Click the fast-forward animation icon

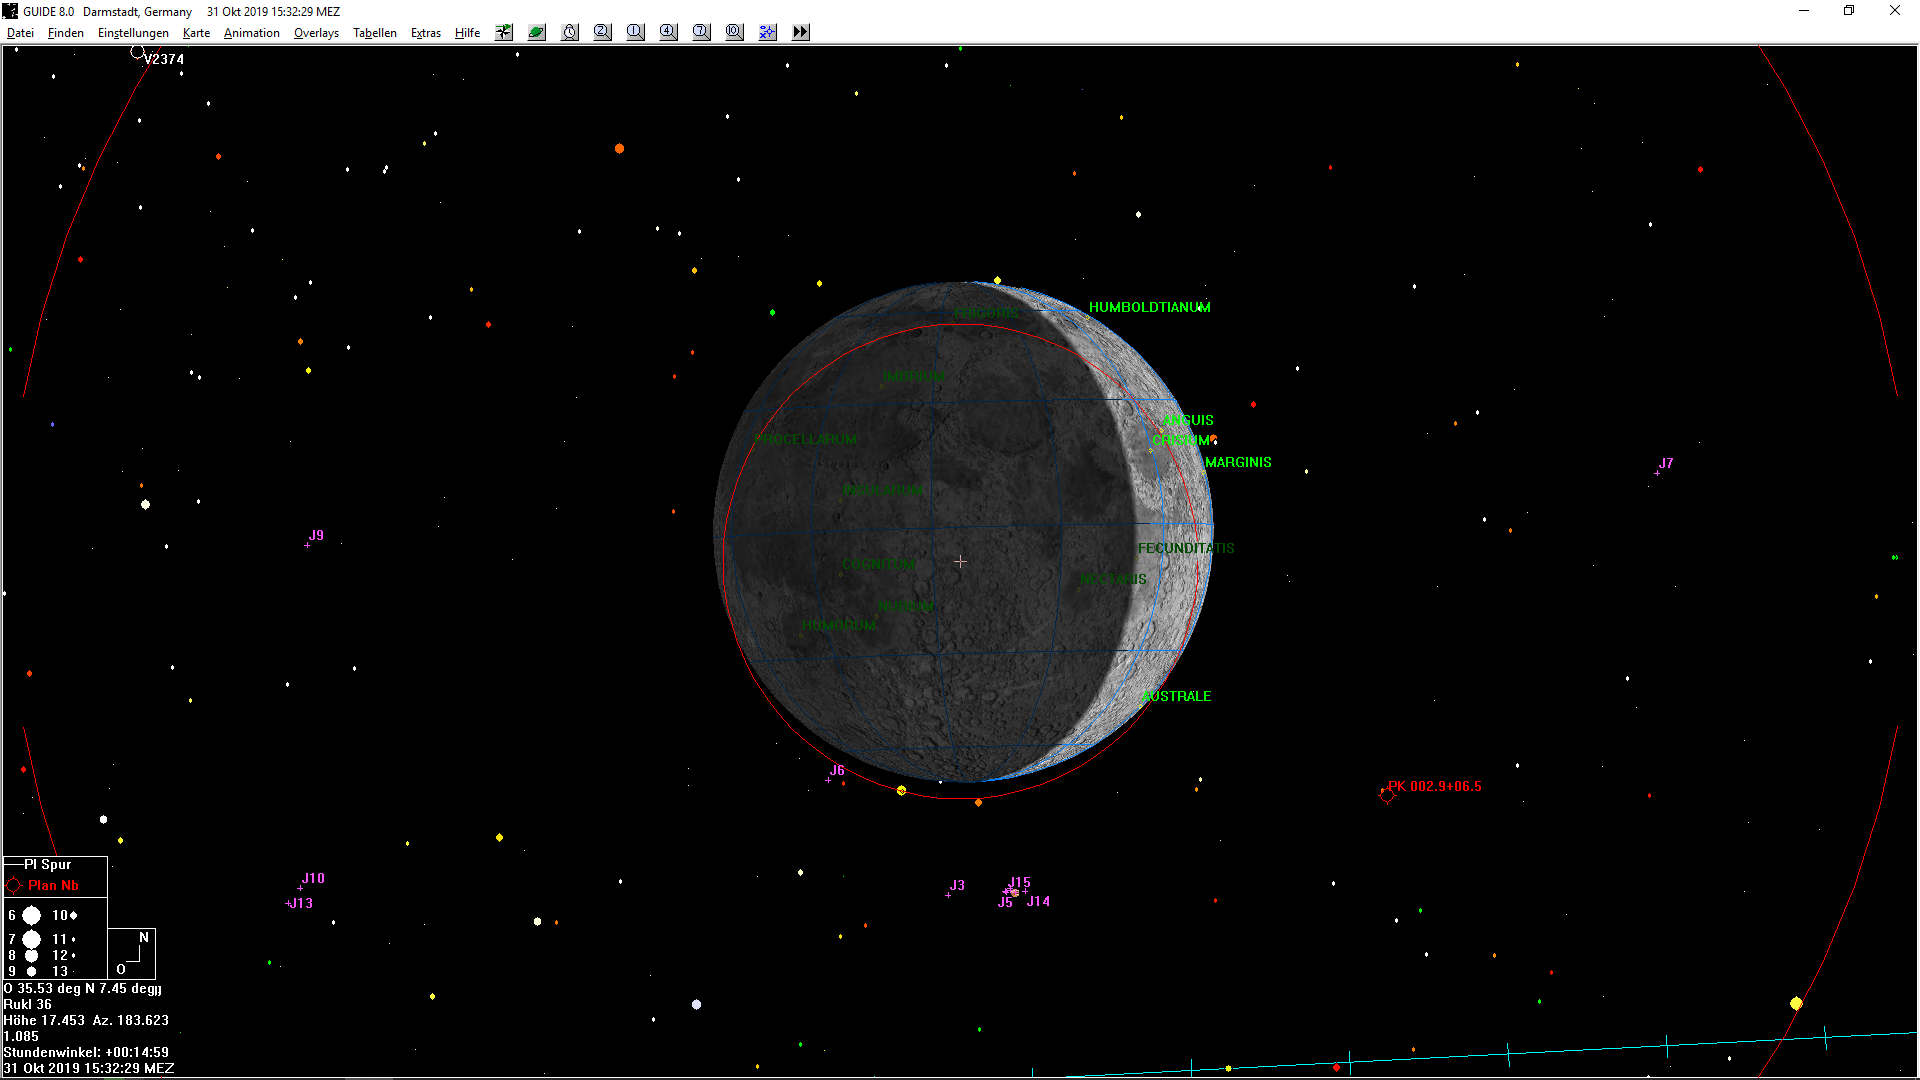coord(800,32)
